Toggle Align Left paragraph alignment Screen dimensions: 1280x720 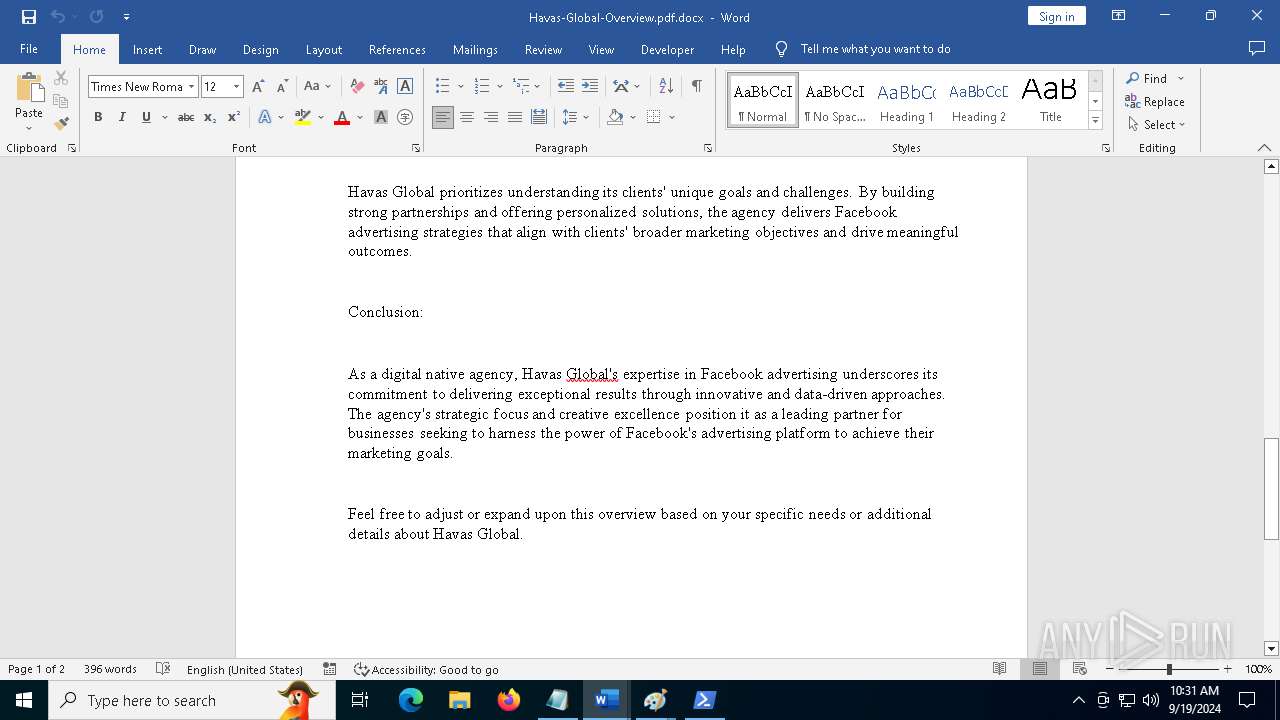point(443,118)
